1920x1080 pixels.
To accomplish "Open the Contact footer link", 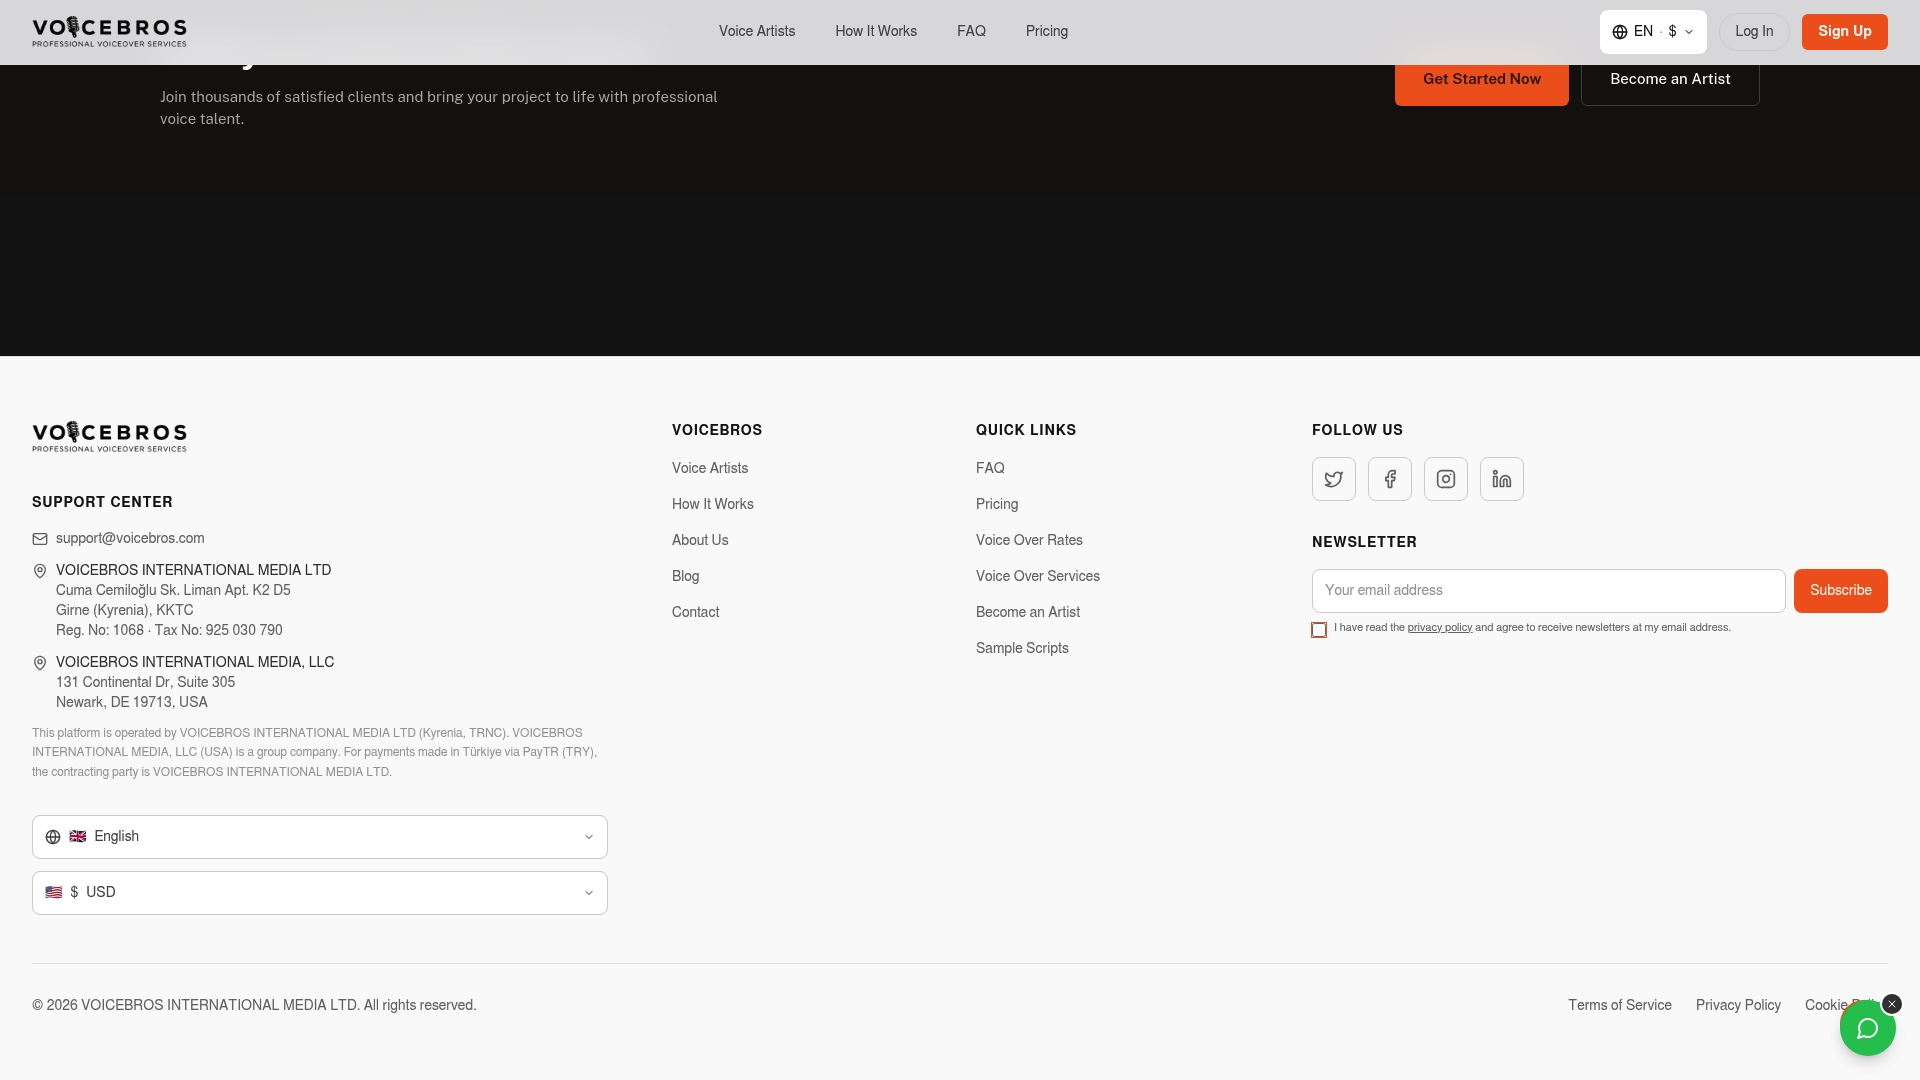I will click(x=696, y=612).
